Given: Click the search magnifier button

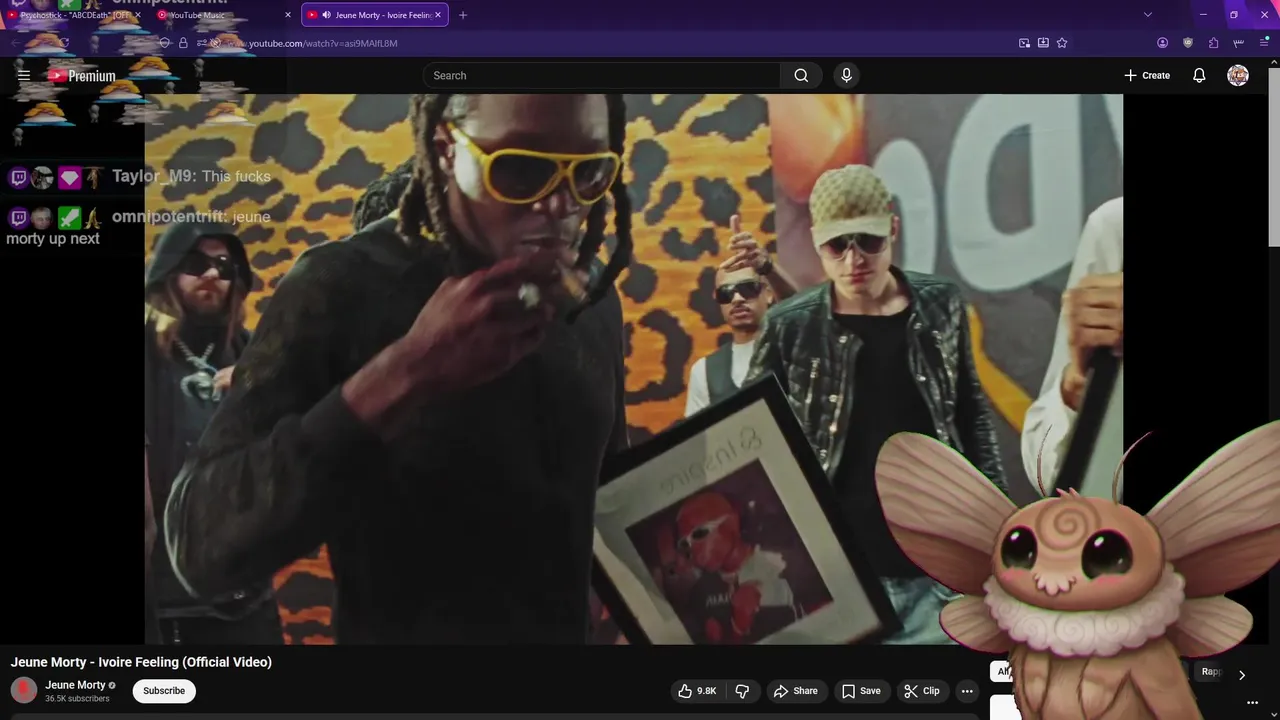Looking at the screenshot, I should [x=801, y=75].
